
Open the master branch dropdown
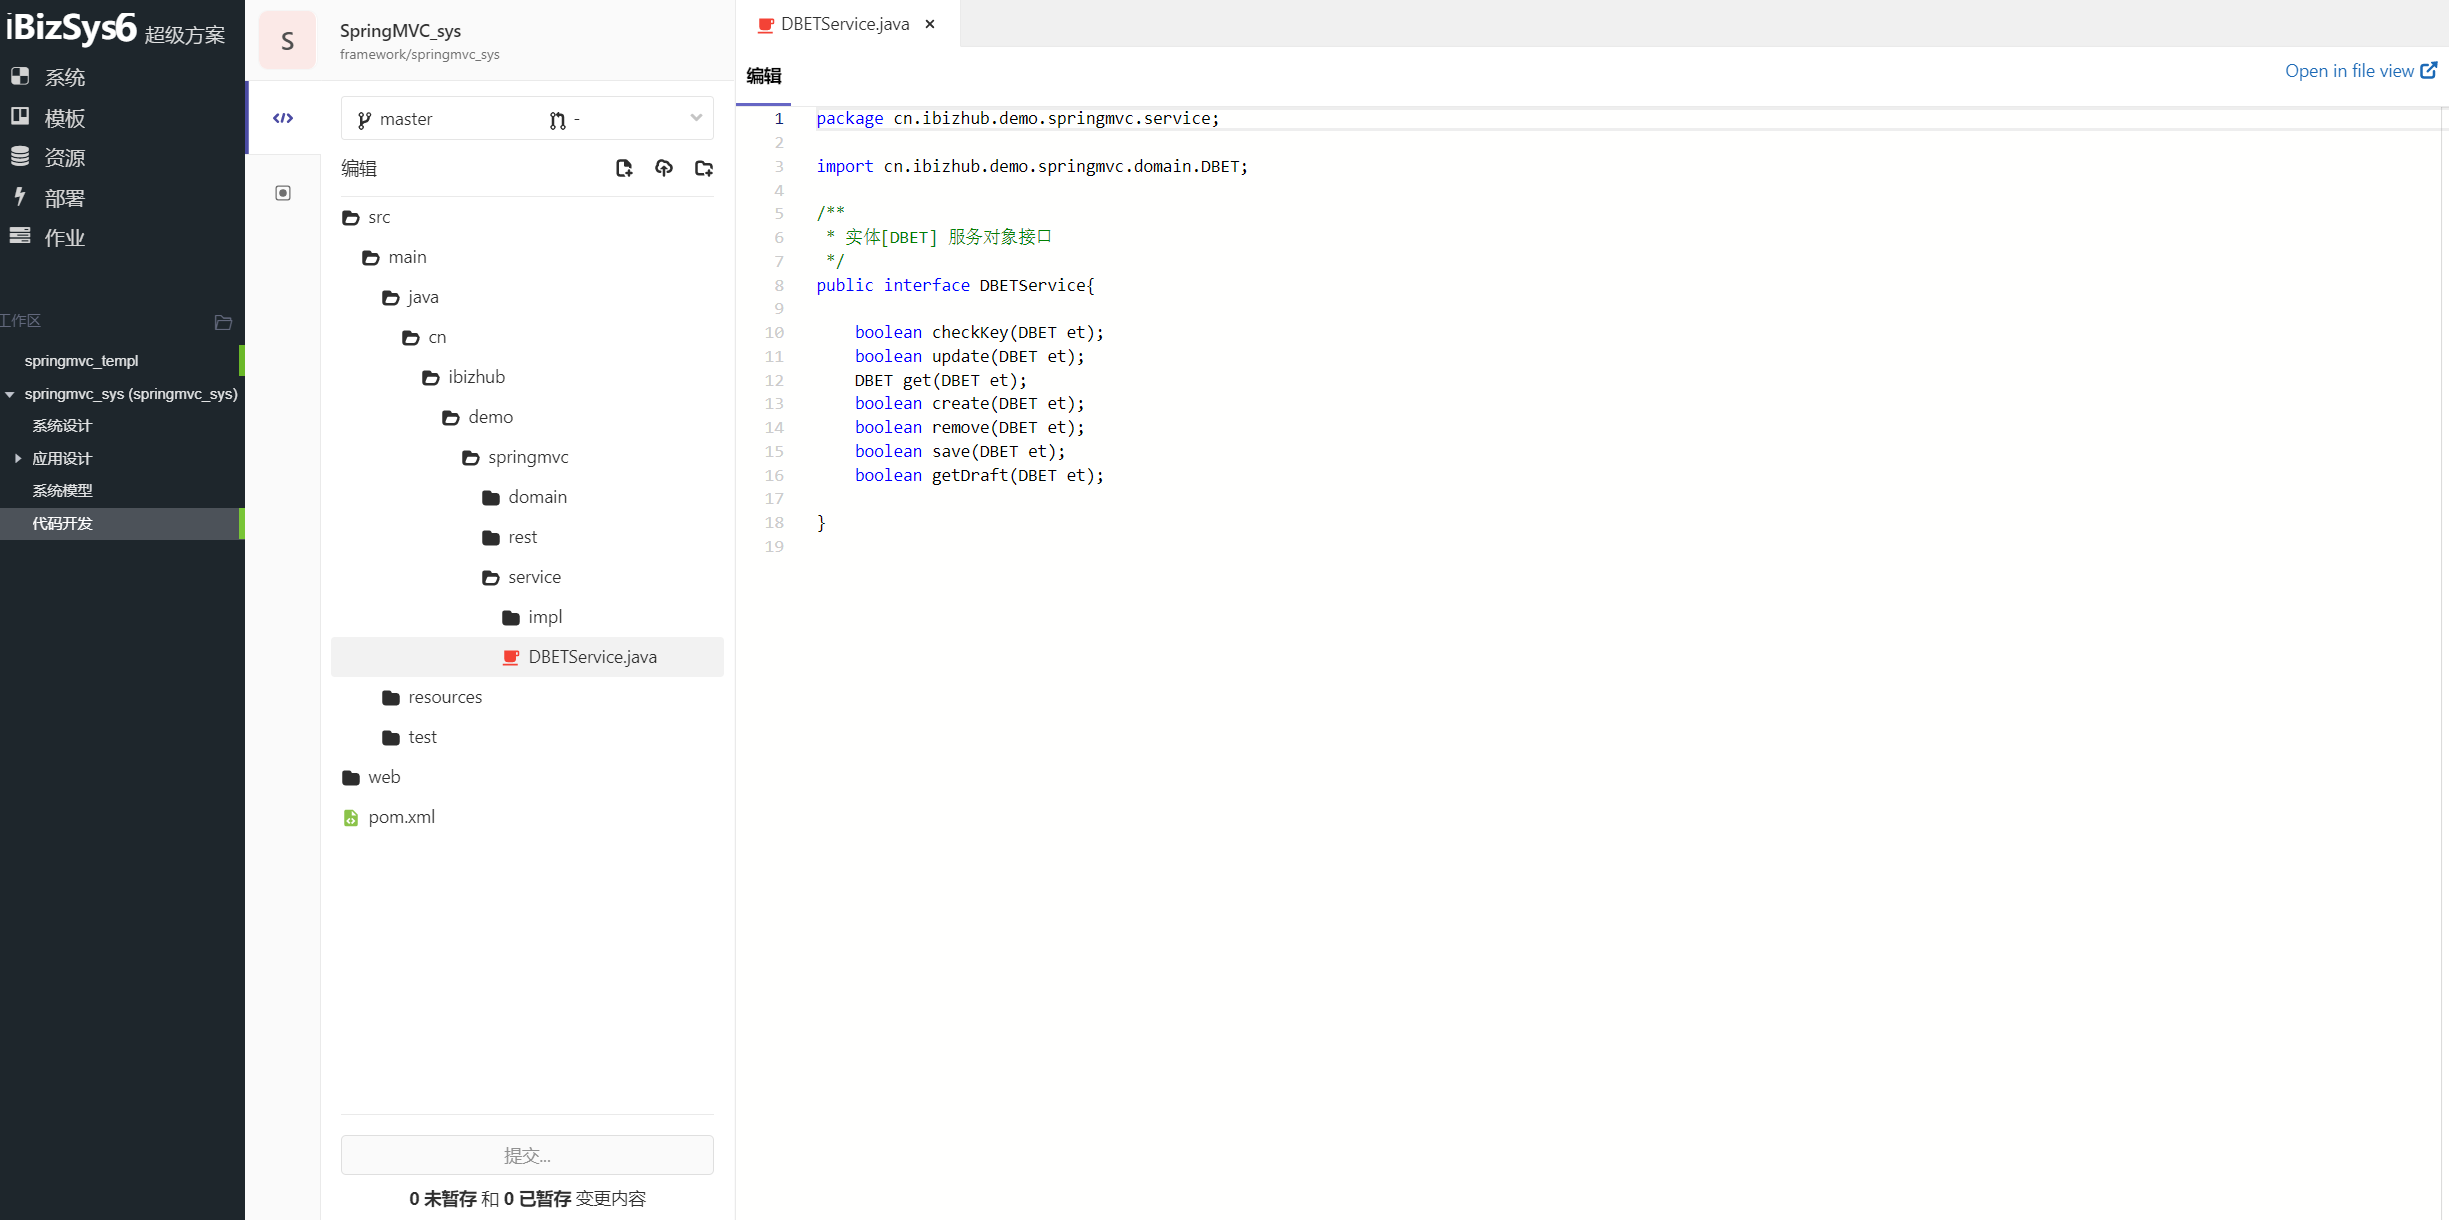coord(527,119)
